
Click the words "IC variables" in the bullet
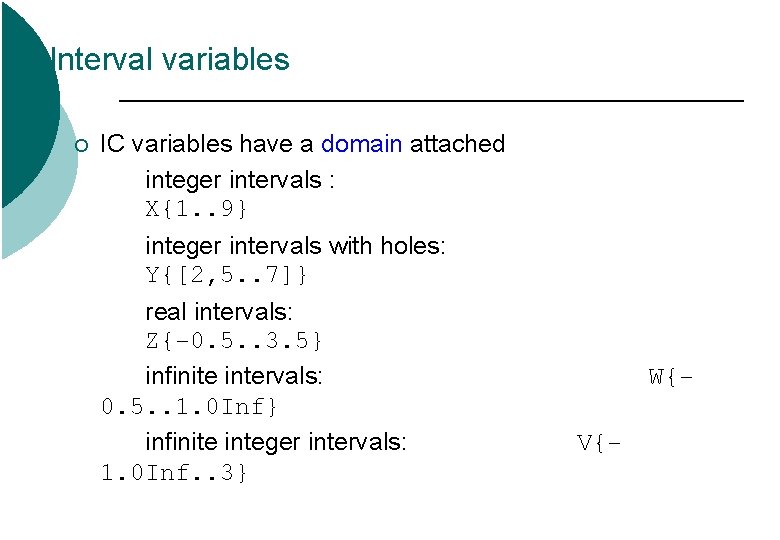(x=166, y=144)
